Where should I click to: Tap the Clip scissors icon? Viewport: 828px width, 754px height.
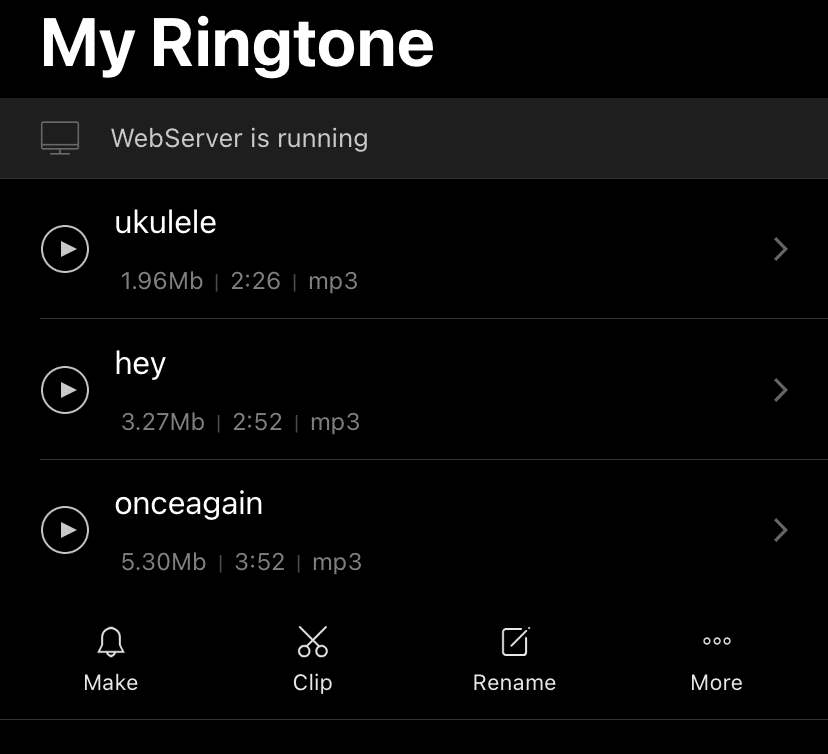click(x=313, y=642)
